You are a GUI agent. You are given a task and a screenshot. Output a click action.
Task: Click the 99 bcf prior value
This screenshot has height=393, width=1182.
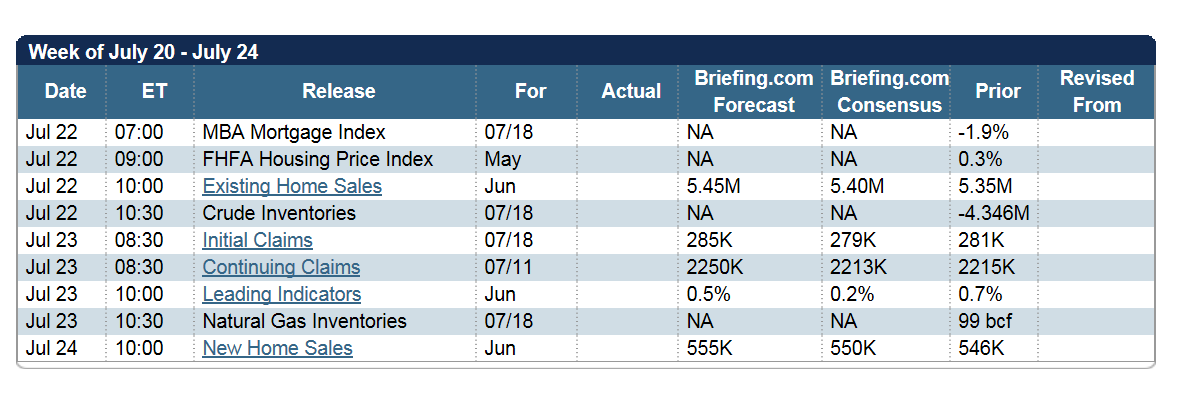[985, 321]
